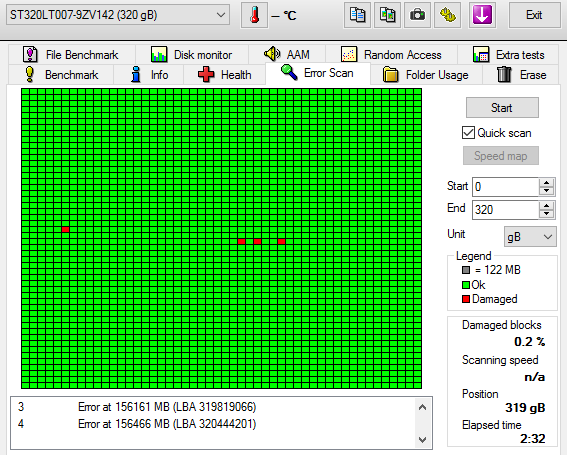Image resolution: width=567 pixels, height=455 pixels.
Task: Open the Health tab with red cross
Action: [x=225, y=75]
